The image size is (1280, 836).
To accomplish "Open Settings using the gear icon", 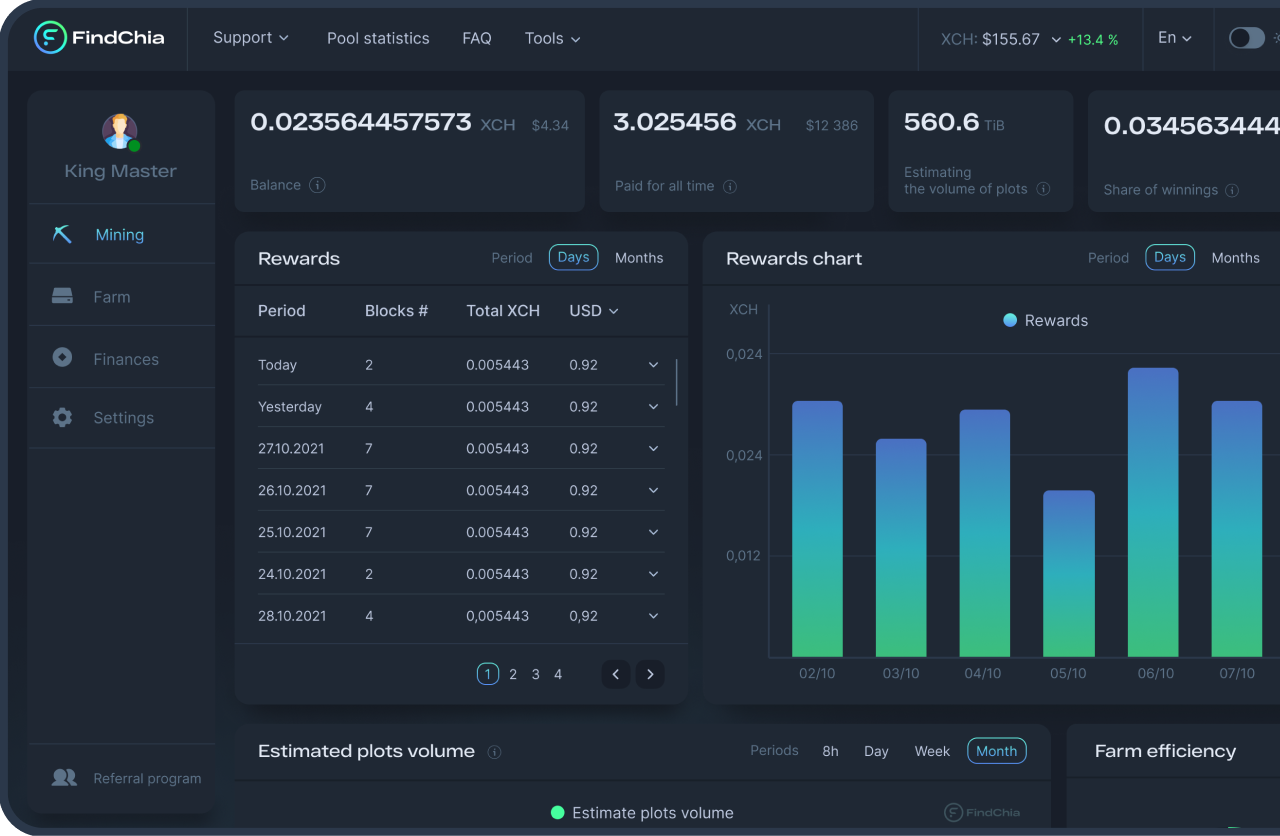I will (61, 417).
